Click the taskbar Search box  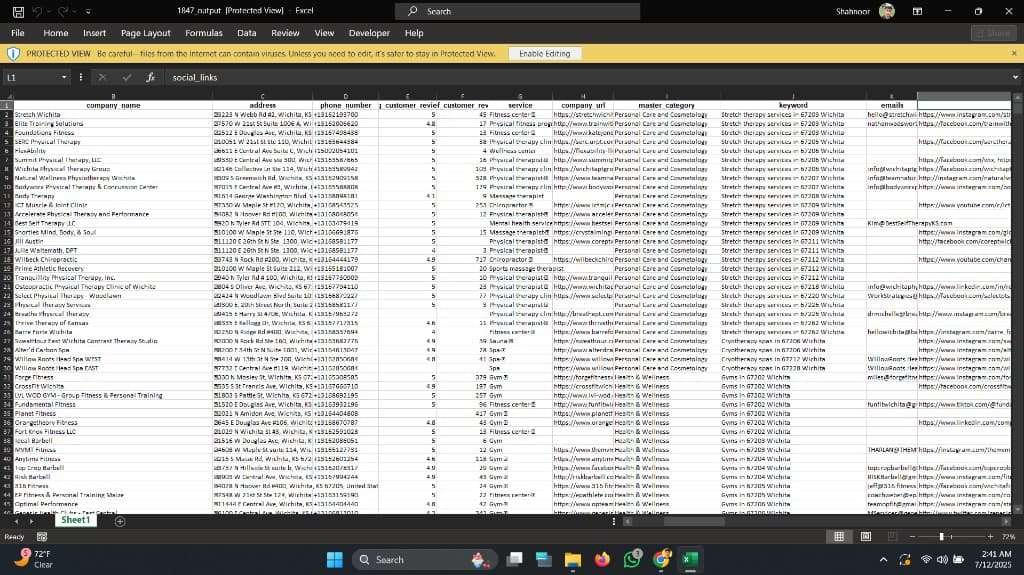(x=425, y=559)
